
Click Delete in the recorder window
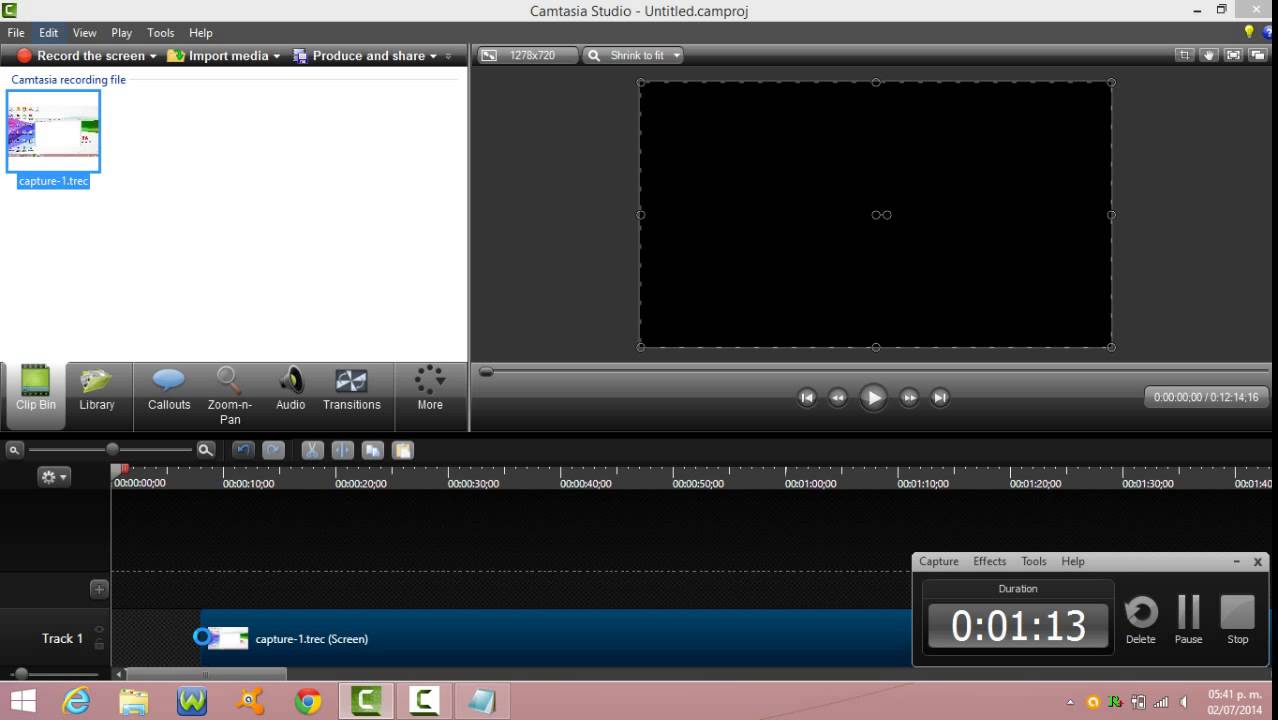[1140, 620]
